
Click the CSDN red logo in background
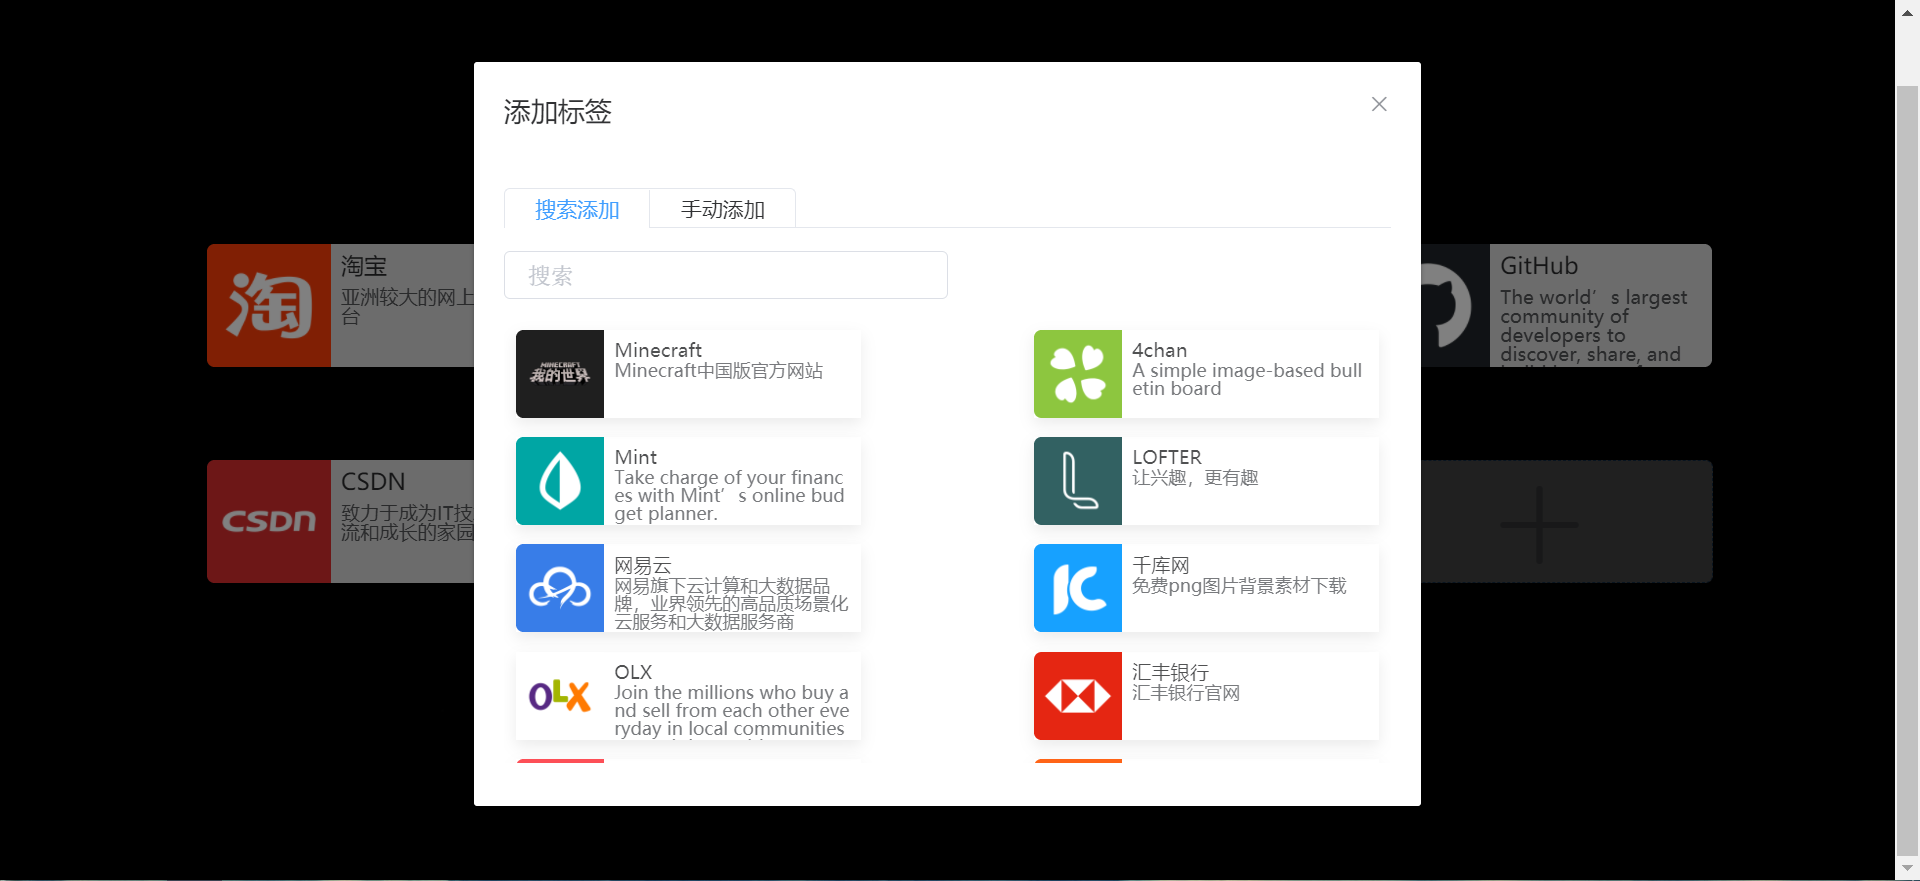pos(269,521)
